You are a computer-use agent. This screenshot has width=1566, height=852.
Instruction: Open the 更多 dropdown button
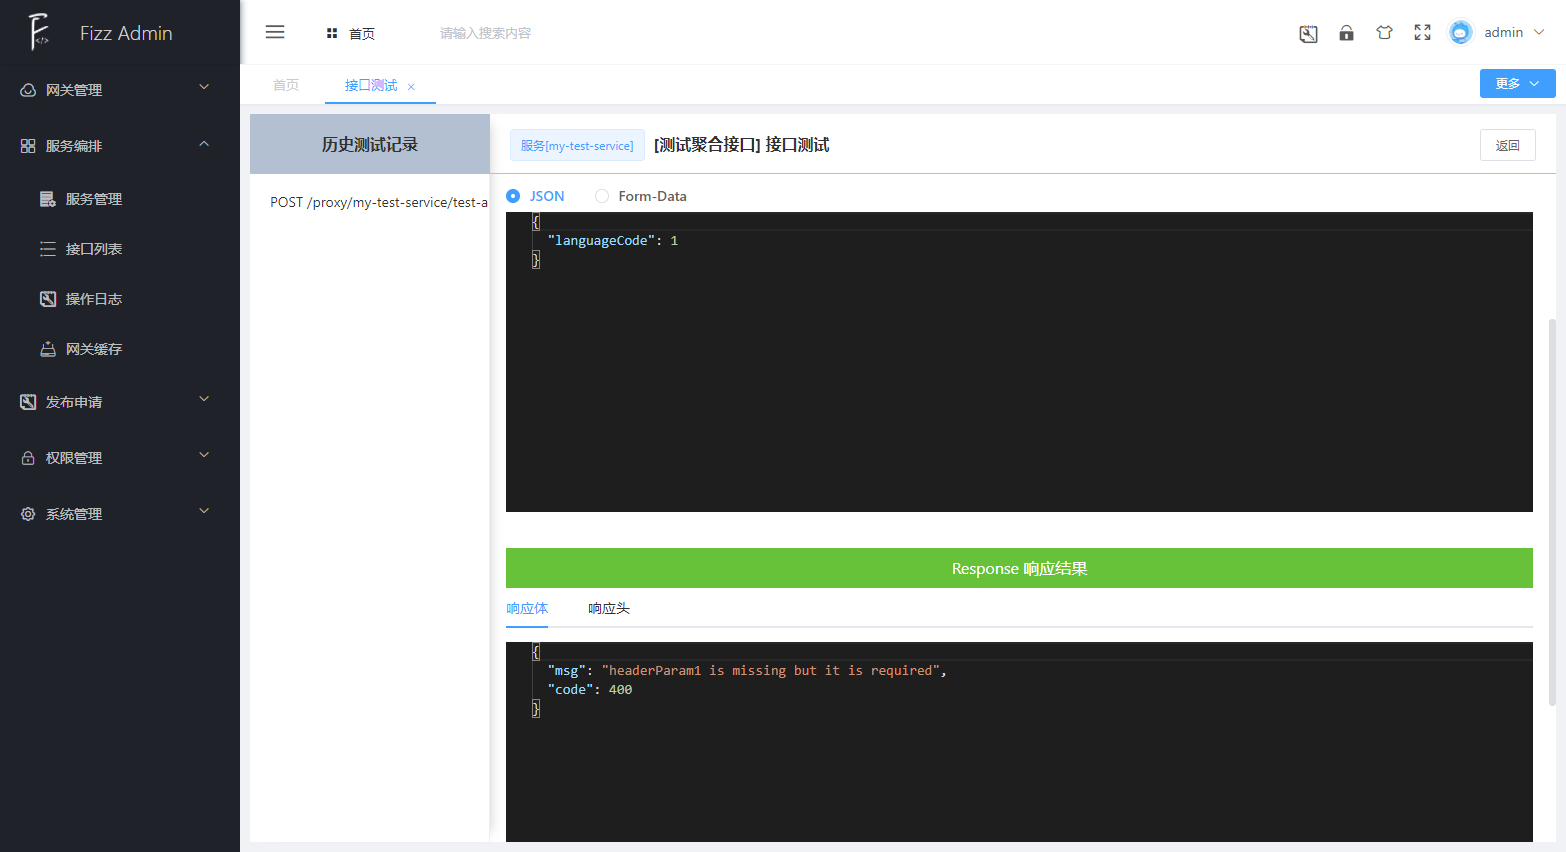pos(1517,83)
